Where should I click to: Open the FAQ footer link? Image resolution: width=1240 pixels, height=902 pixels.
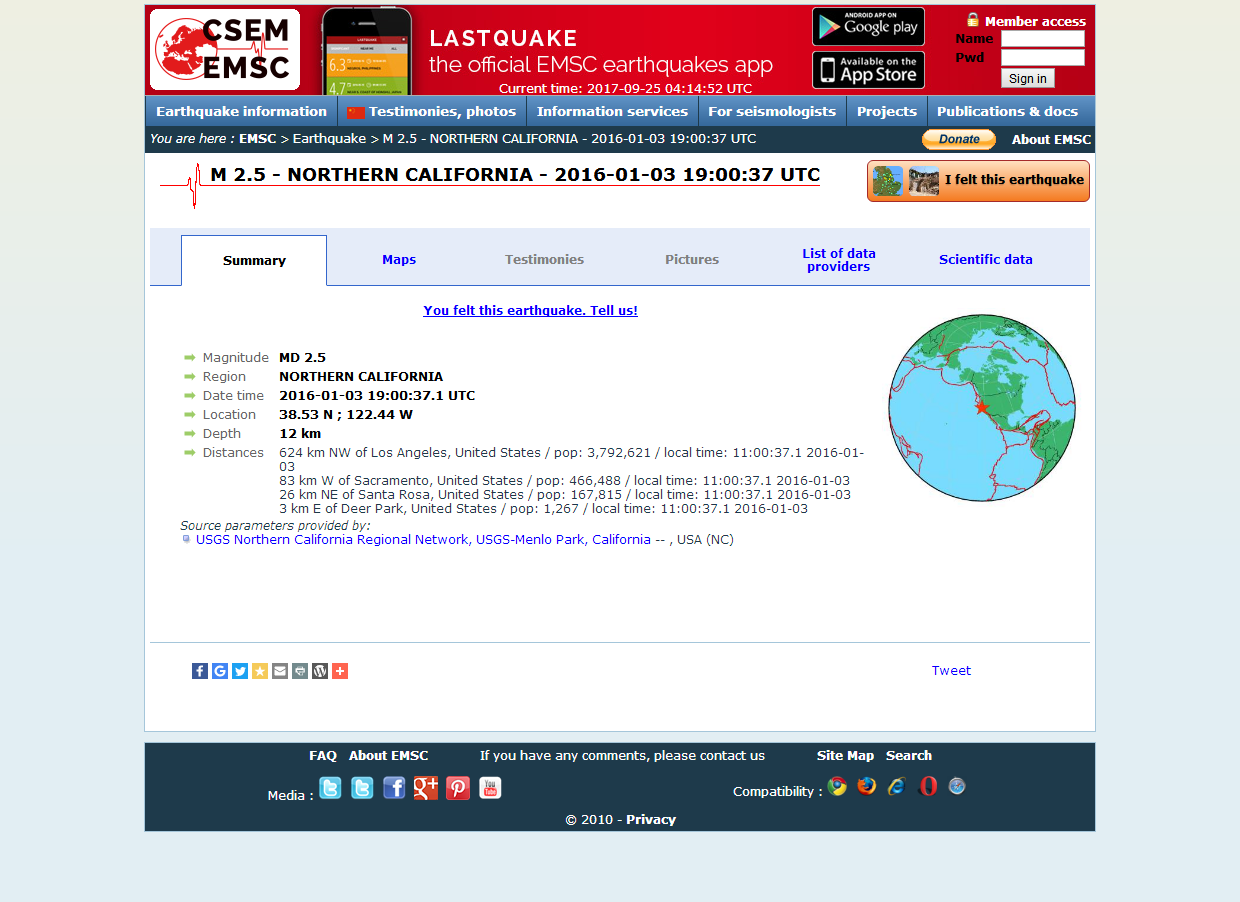[x=323, y=756]
